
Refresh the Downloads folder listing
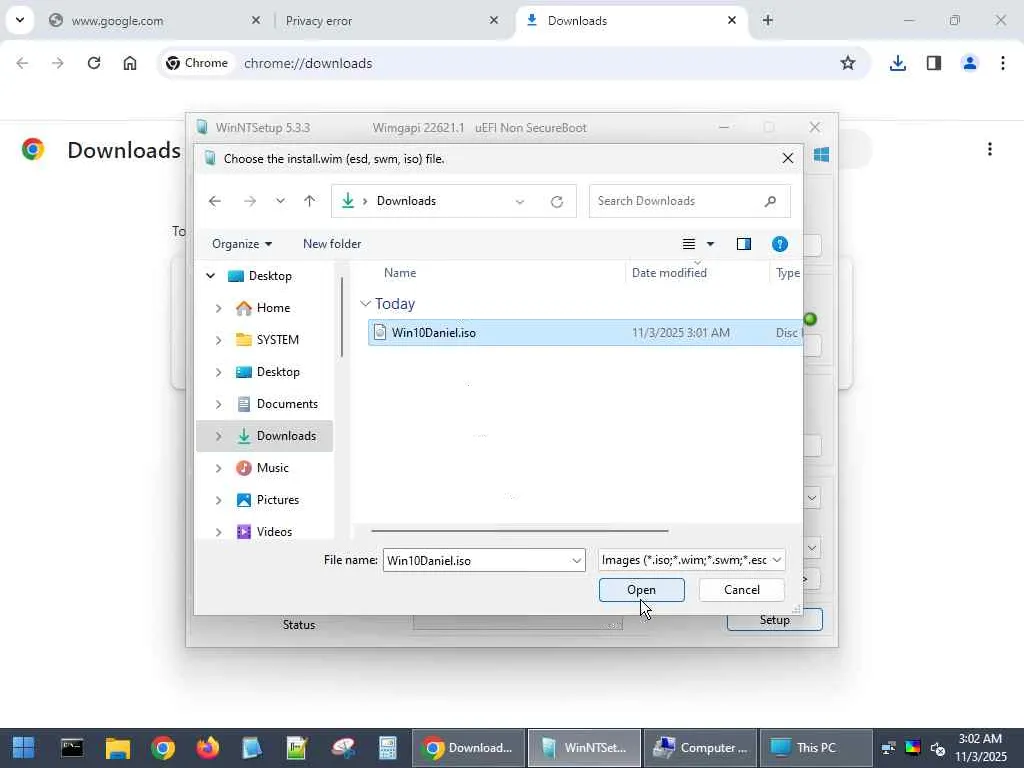coord(556,202)
